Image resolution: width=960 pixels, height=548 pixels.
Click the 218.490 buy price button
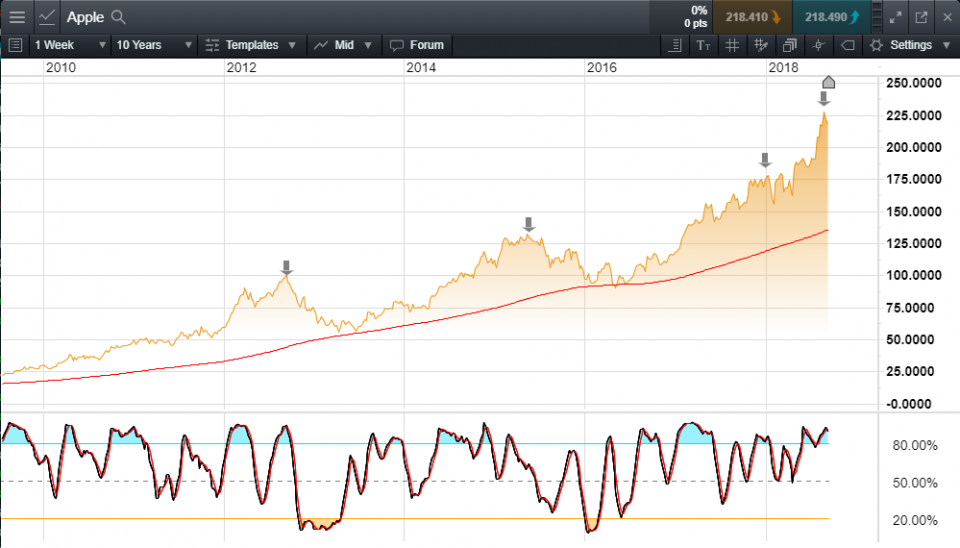[x=831, y=17]
